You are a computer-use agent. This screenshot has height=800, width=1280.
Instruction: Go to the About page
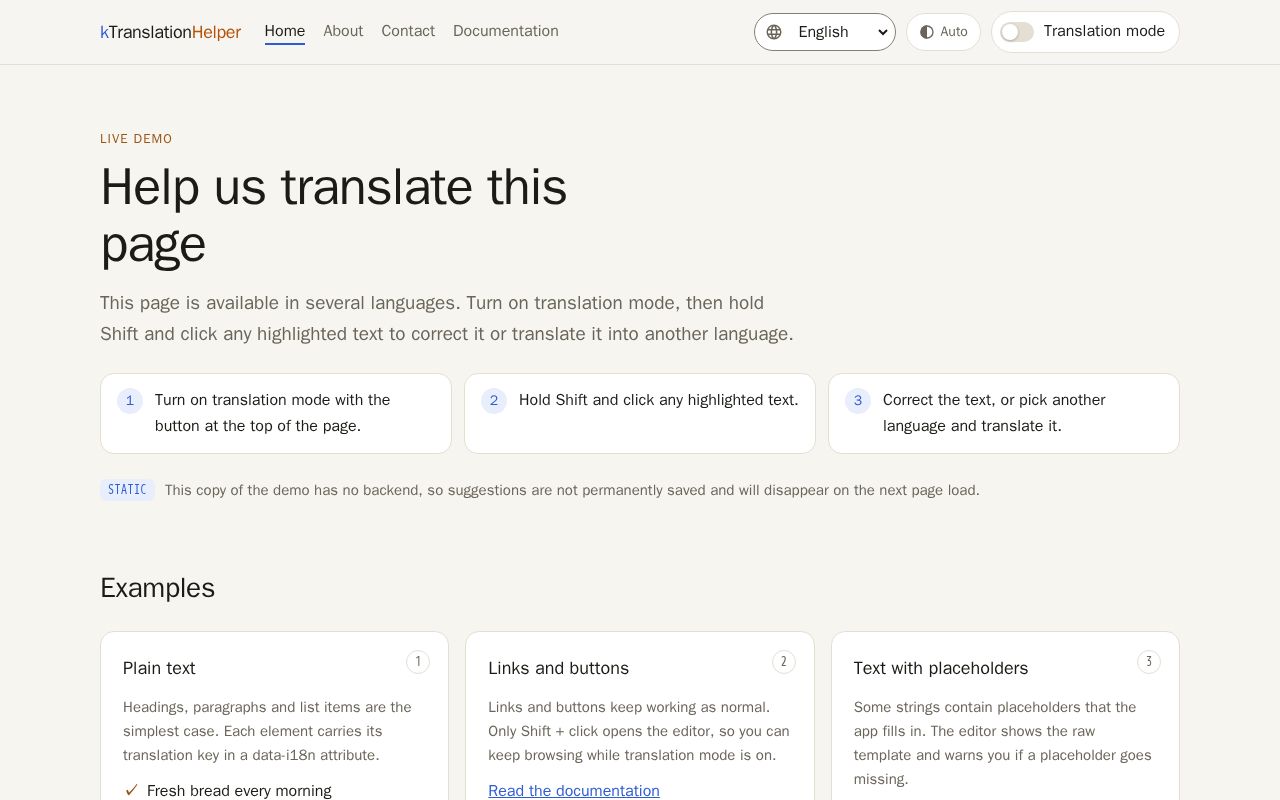coord(343,31)
